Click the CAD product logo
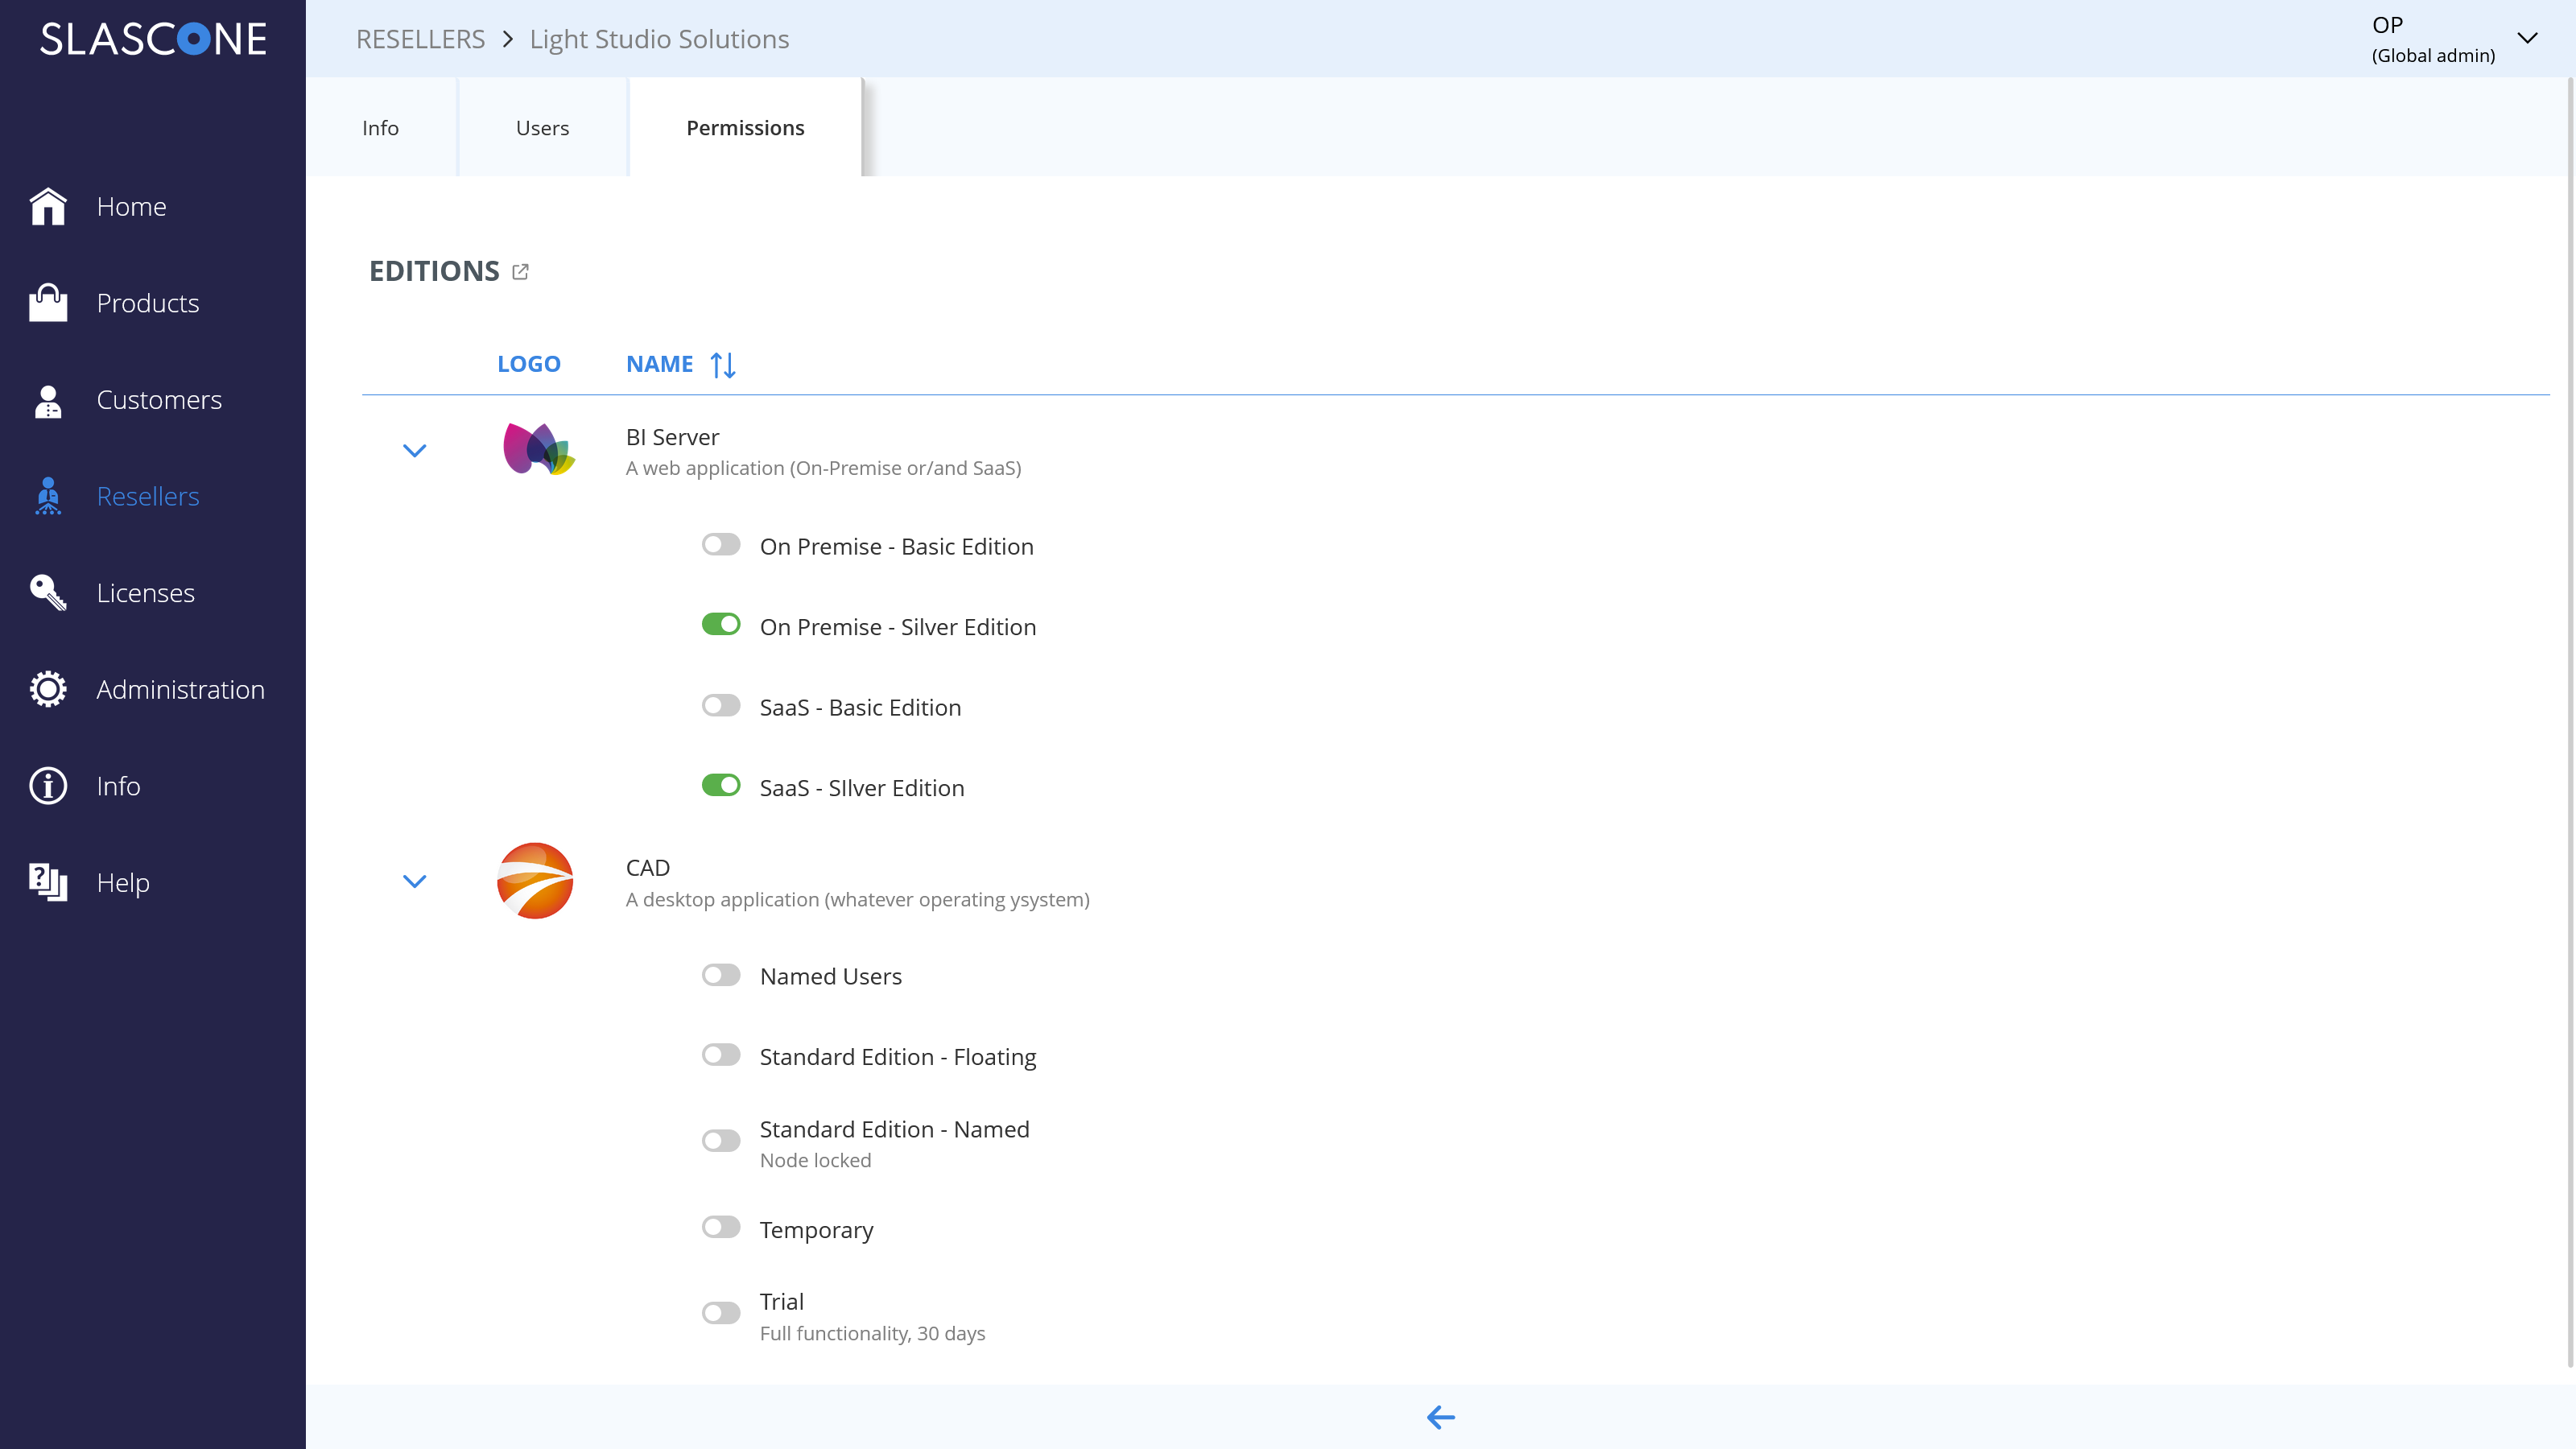Viewport: 2576px width, 1449px height. pyautogui.click(x=535, y=881)
